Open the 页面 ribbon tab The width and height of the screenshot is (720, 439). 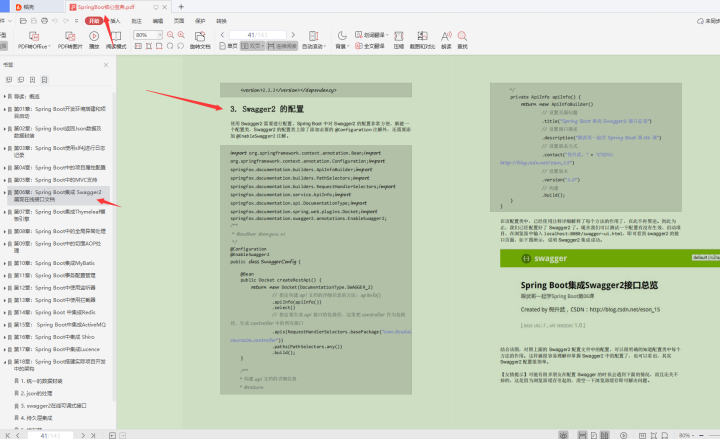(179, 21)
